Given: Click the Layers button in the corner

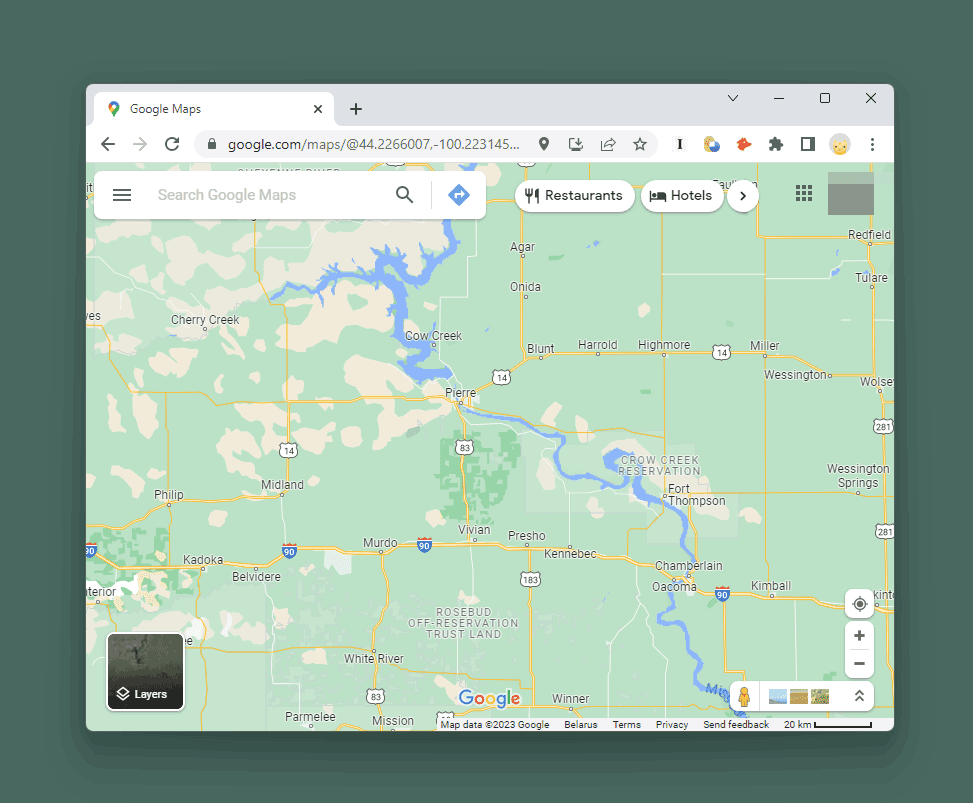Looking at the screenshot, I should pos(145,671).
